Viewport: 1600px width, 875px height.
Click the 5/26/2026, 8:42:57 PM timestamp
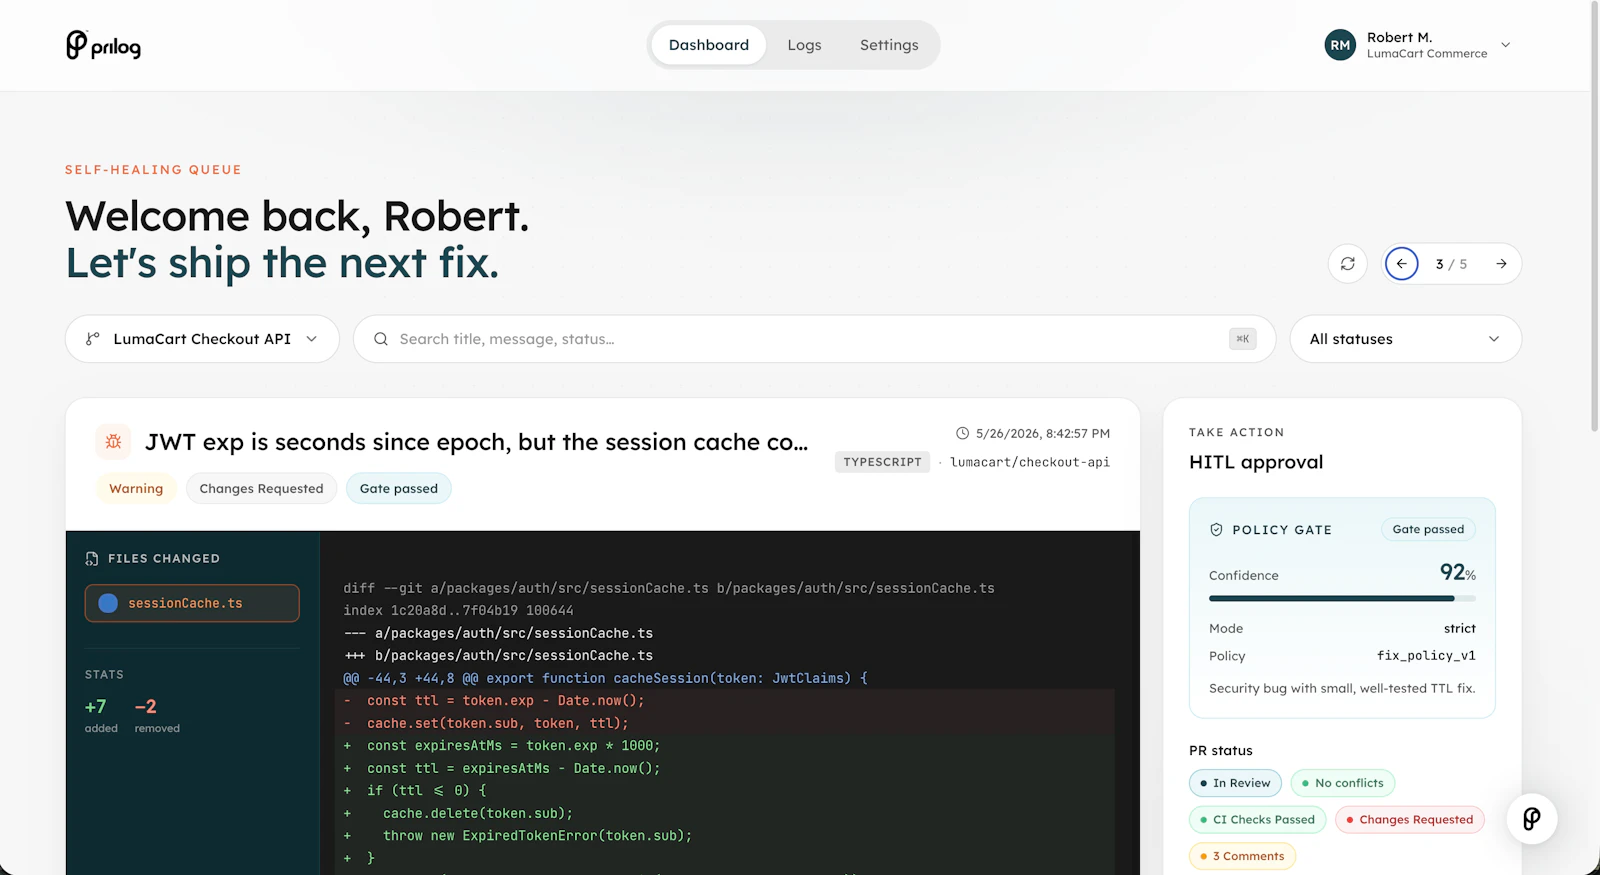[x=1043, y=433]
